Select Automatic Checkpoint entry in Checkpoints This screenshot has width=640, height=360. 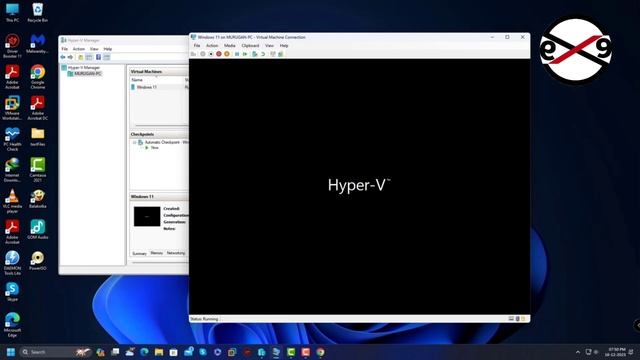pos(167,142)
